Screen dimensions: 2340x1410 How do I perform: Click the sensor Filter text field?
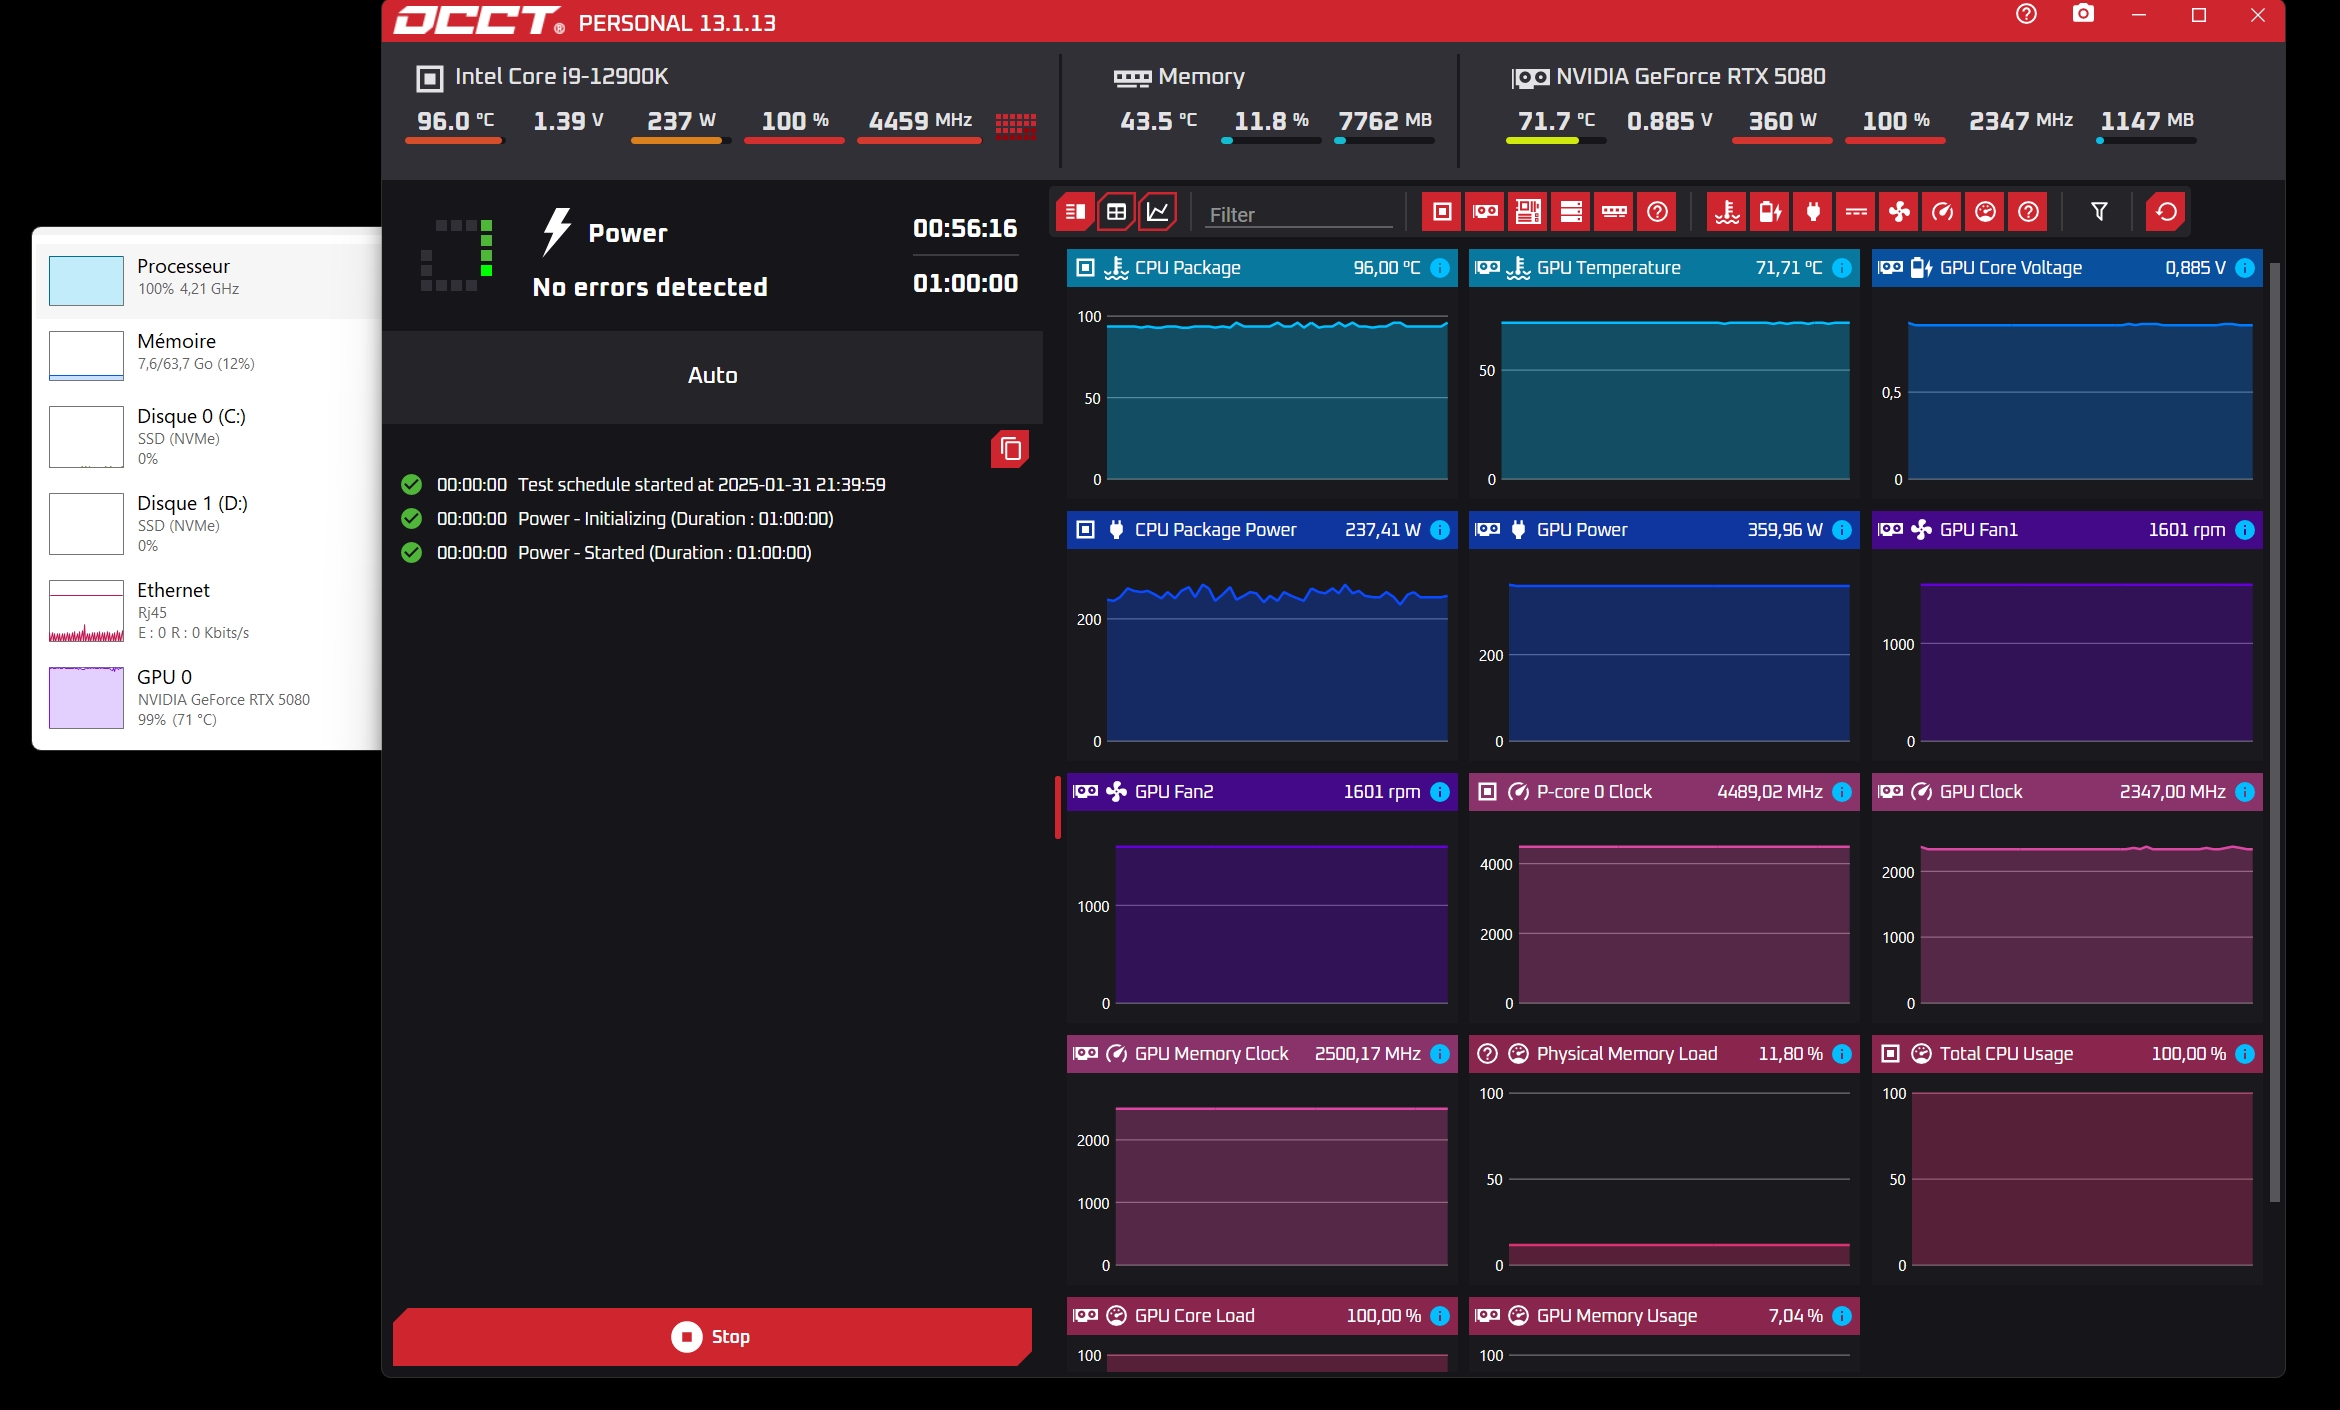[1298, 215]
